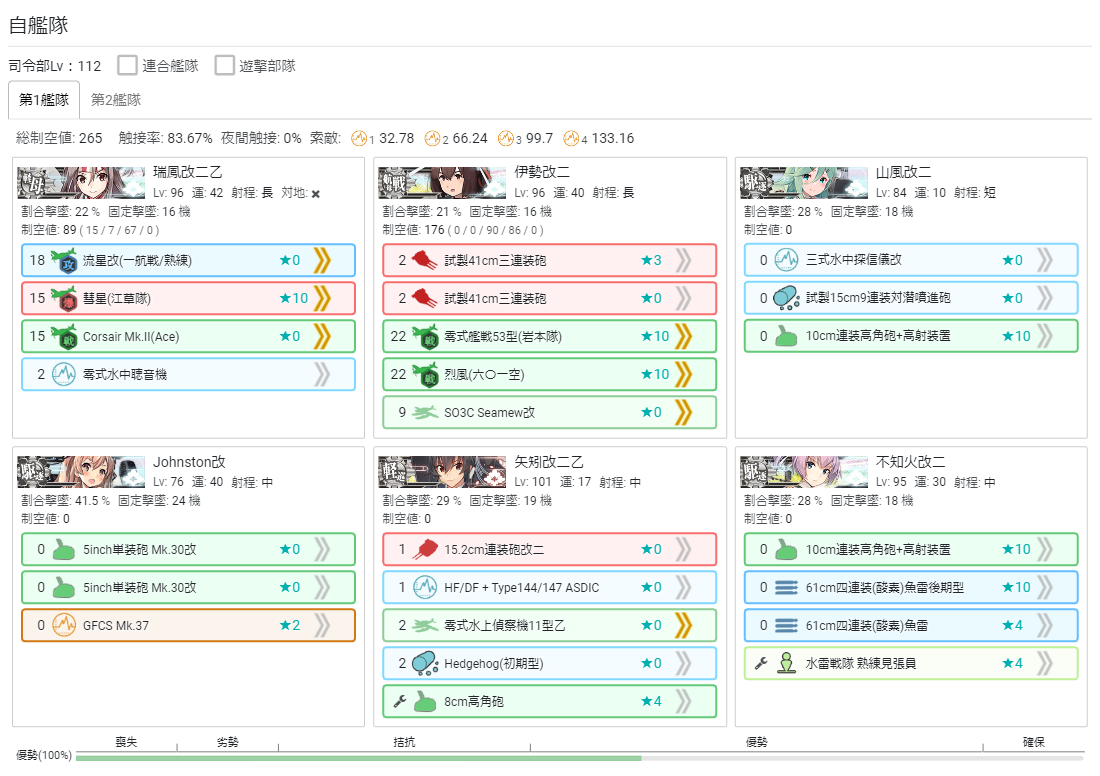Click the 零式水上偵察機11型乙 seaplane icon
Image resolution: width=1100 pixels, height=776 pixels.
coord(424,625)
